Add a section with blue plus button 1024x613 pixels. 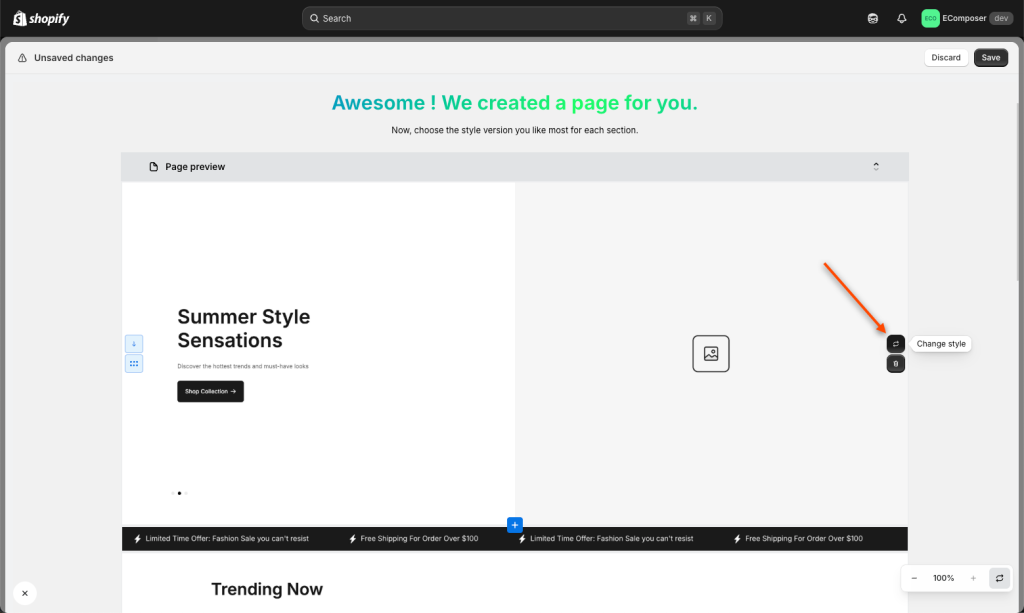coord(515,525)
